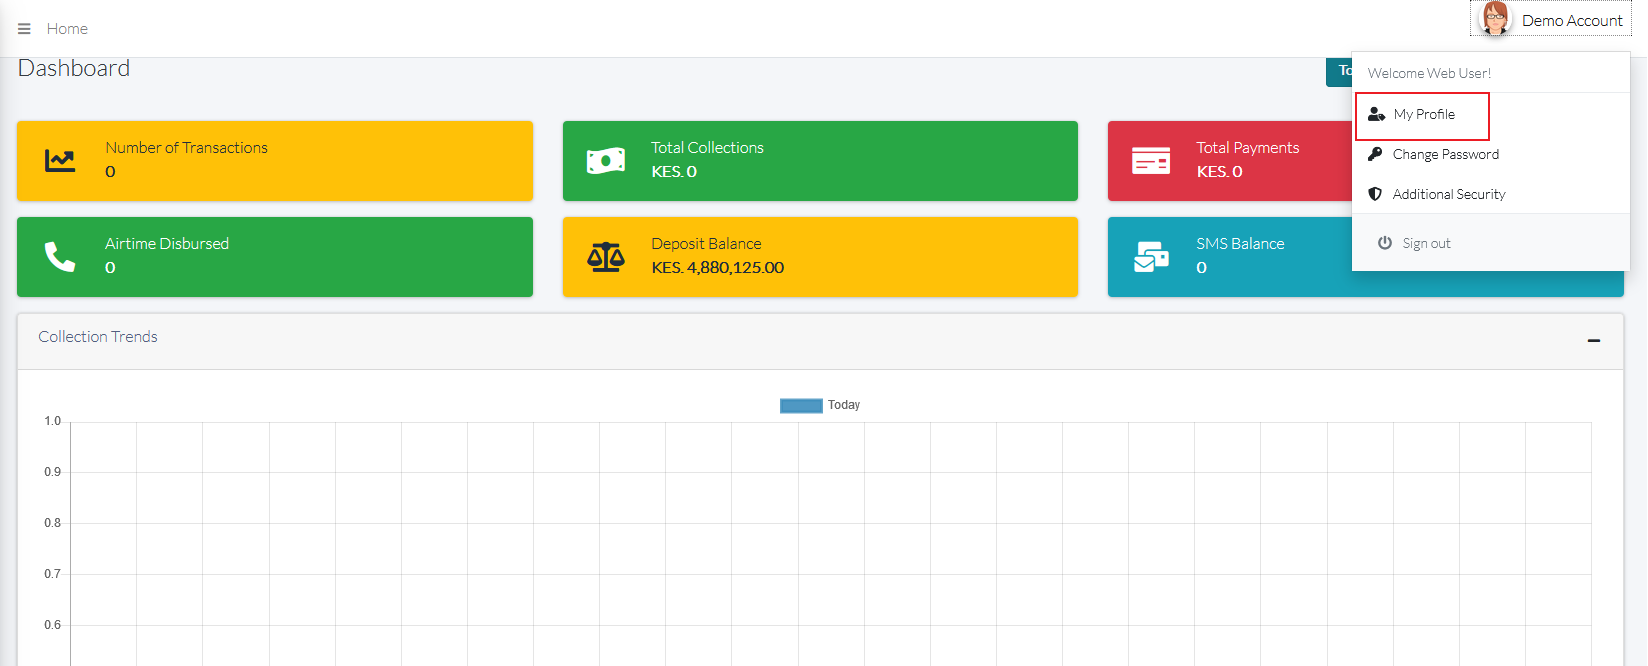
Task: Select Change Password menu entry
Action: tap(1445, 155)
